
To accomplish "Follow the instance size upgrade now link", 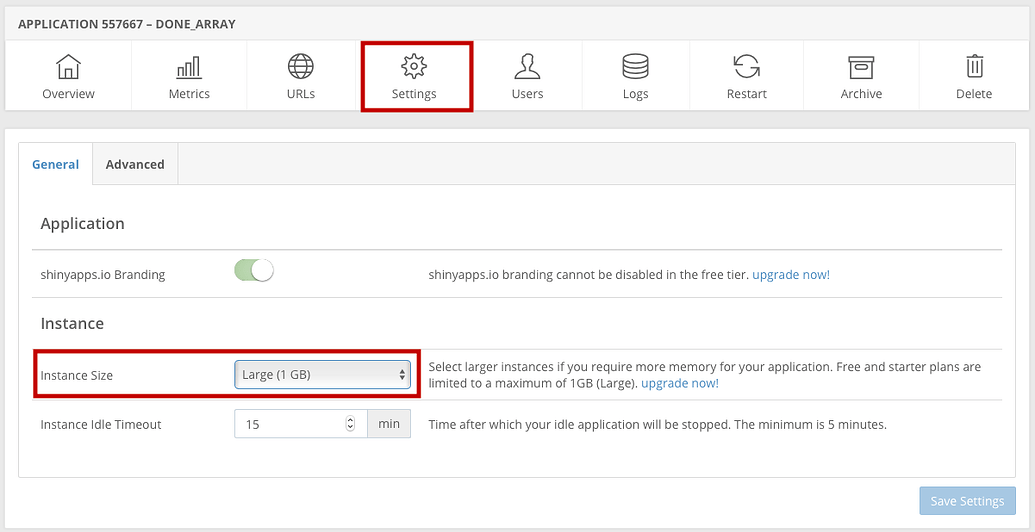I will coord(680,383).
